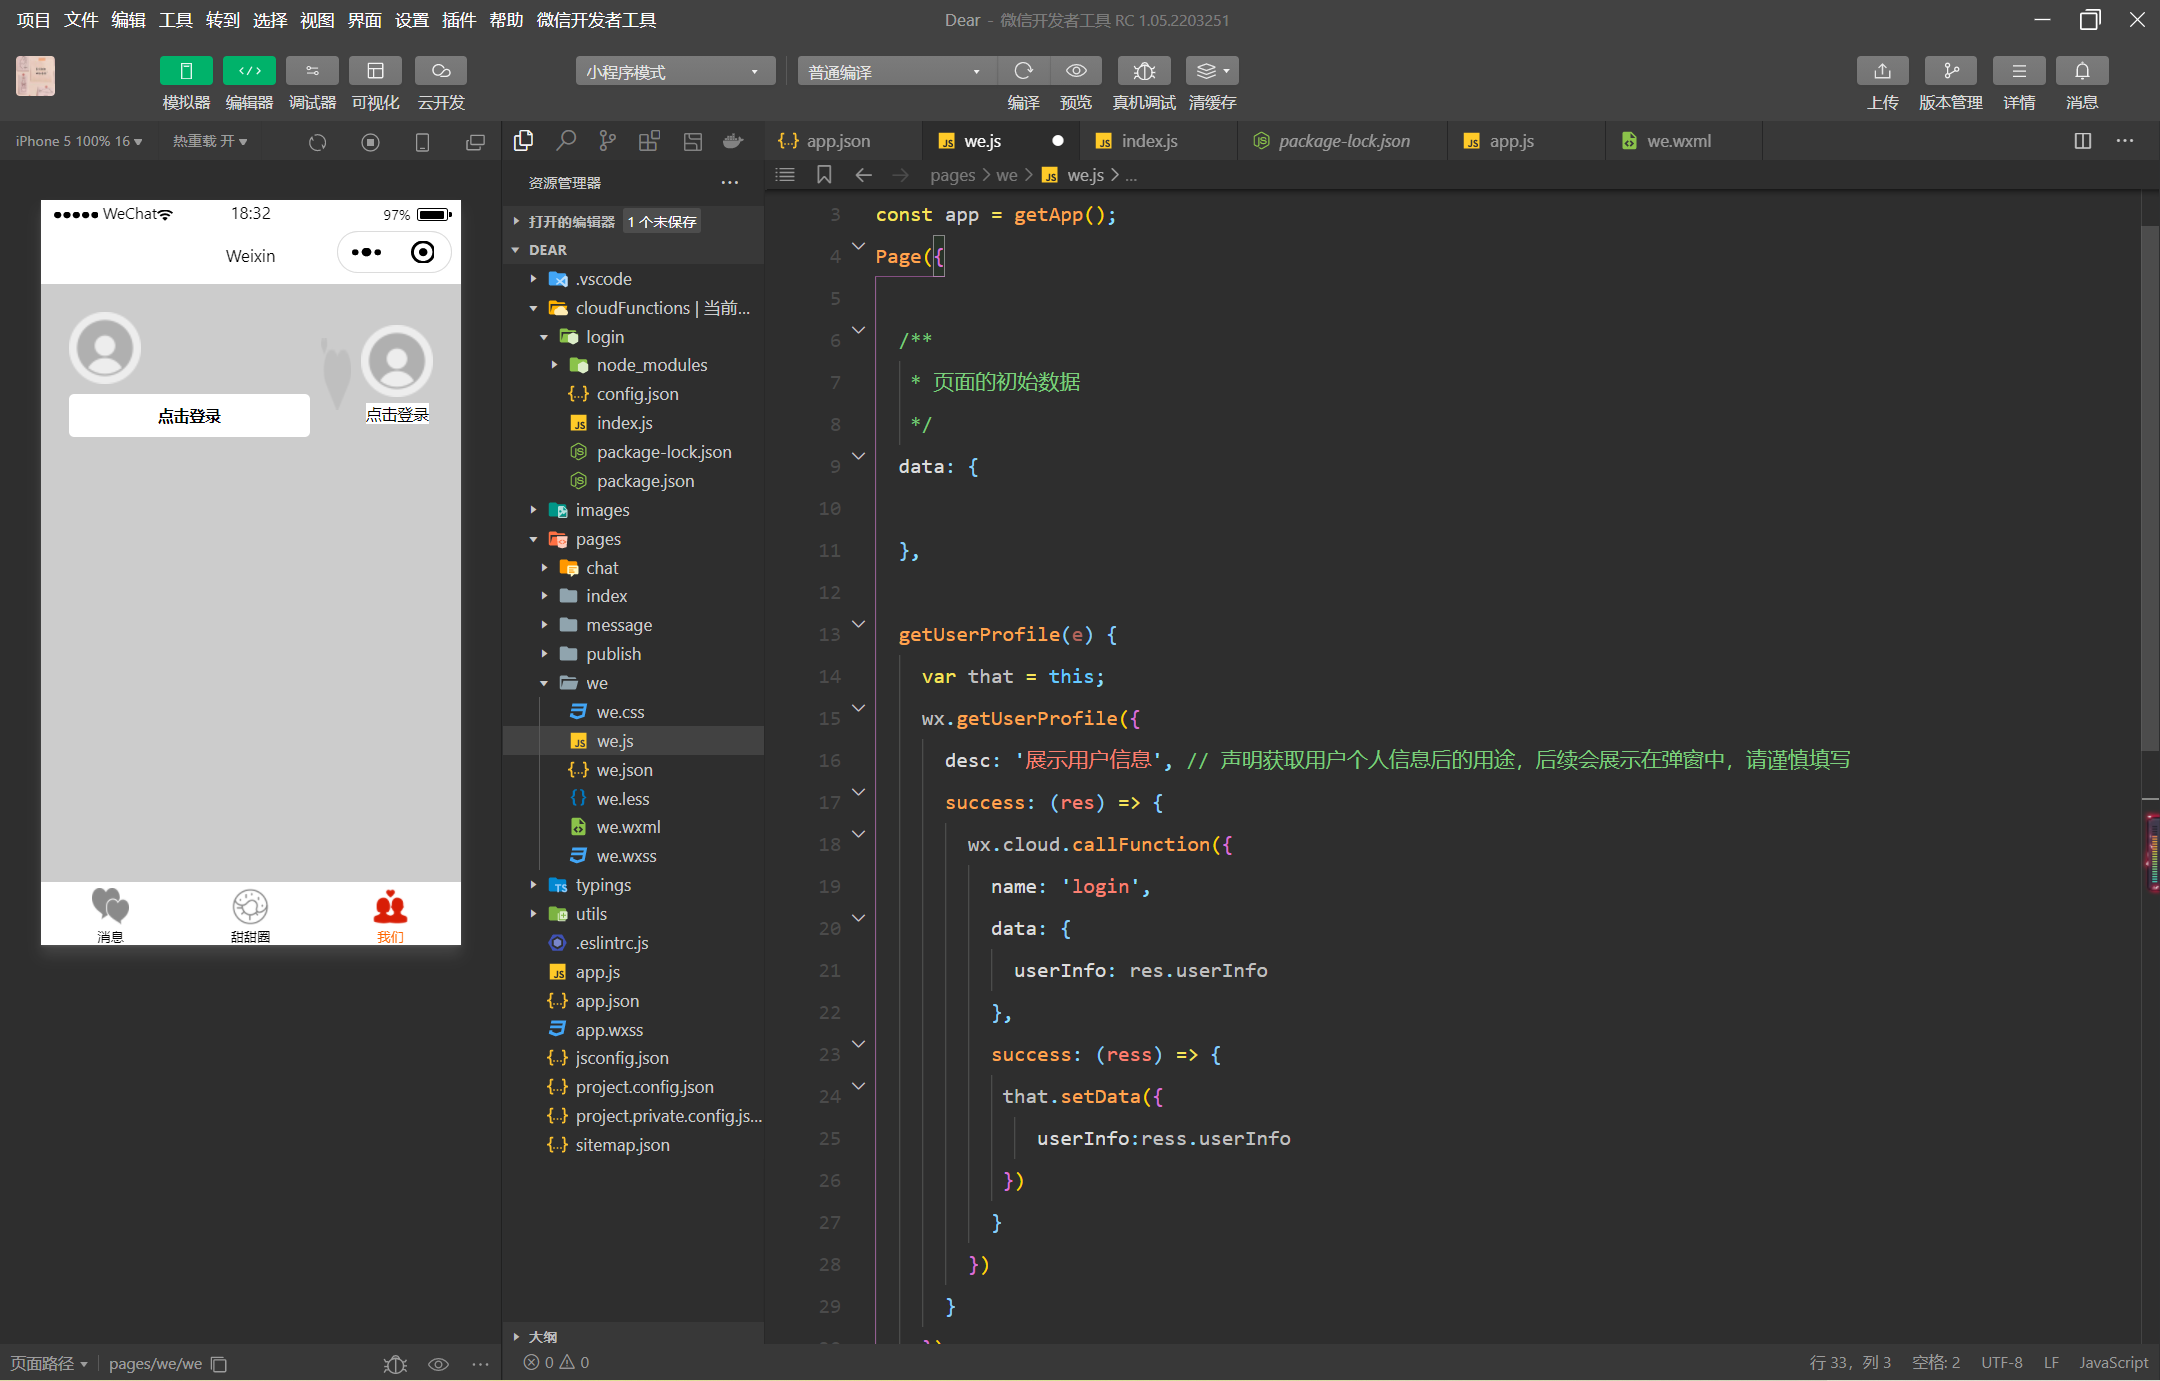Open the 设置 menu
Viewport: 2160px width, 1381px height.
coord(411,20)
